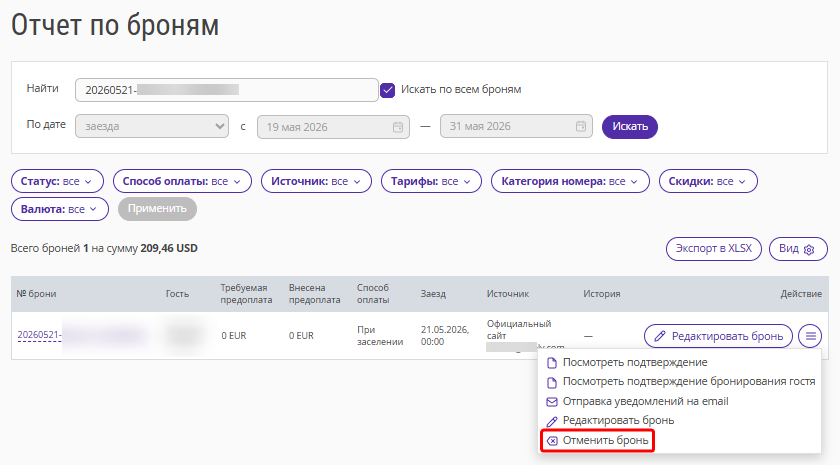Screen dimensions: 840x465
Task: Click the cancel icon beside Отменить бронь
Action: 552,441
